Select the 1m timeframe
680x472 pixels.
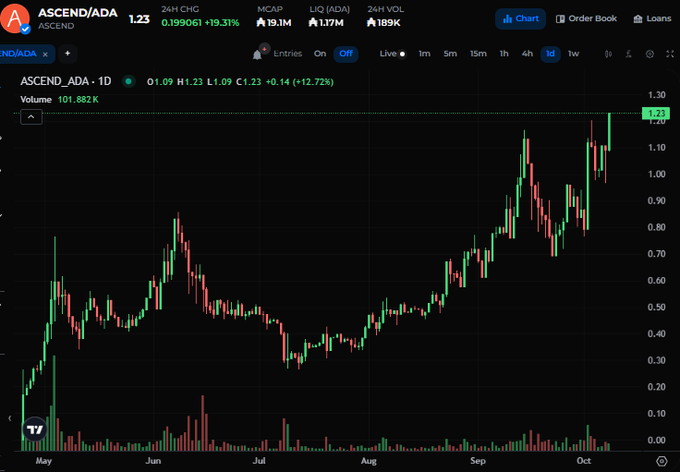coord(425,54)
